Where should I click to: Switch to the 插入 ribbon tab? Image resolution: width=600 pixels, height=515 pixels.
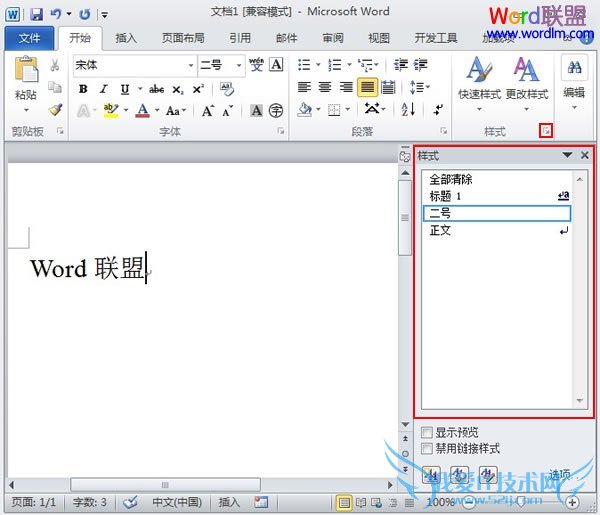point(126,38)
